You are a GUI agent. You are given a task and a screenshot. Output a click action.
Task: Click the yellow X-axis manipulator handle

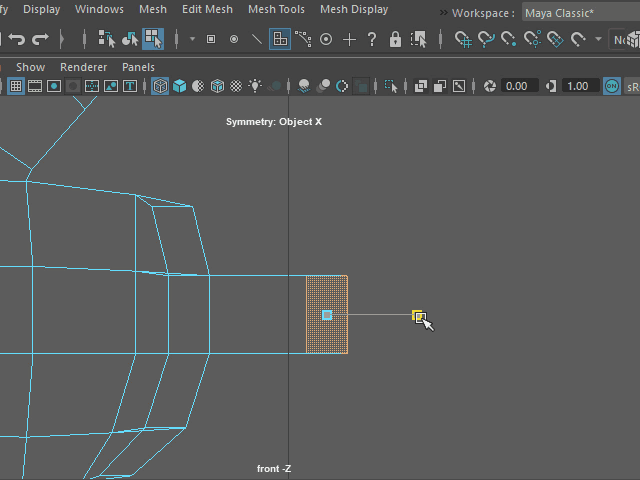pos(418,316)
